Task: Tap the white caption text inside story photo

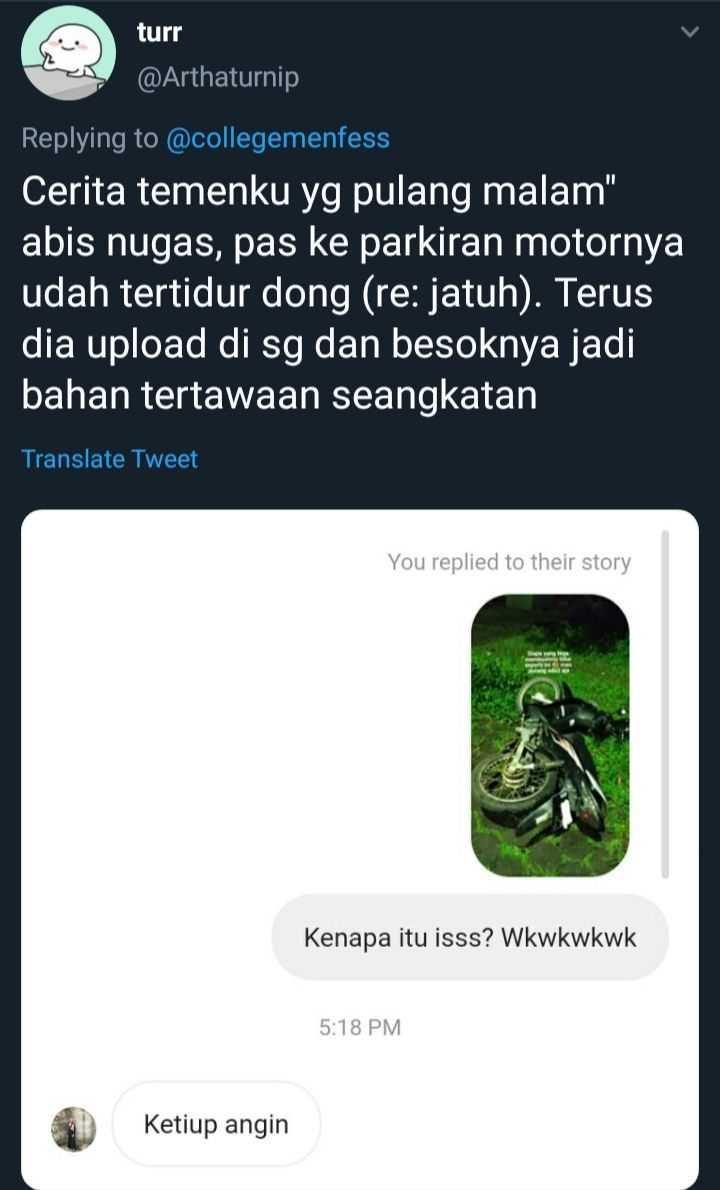Action: 549,663
